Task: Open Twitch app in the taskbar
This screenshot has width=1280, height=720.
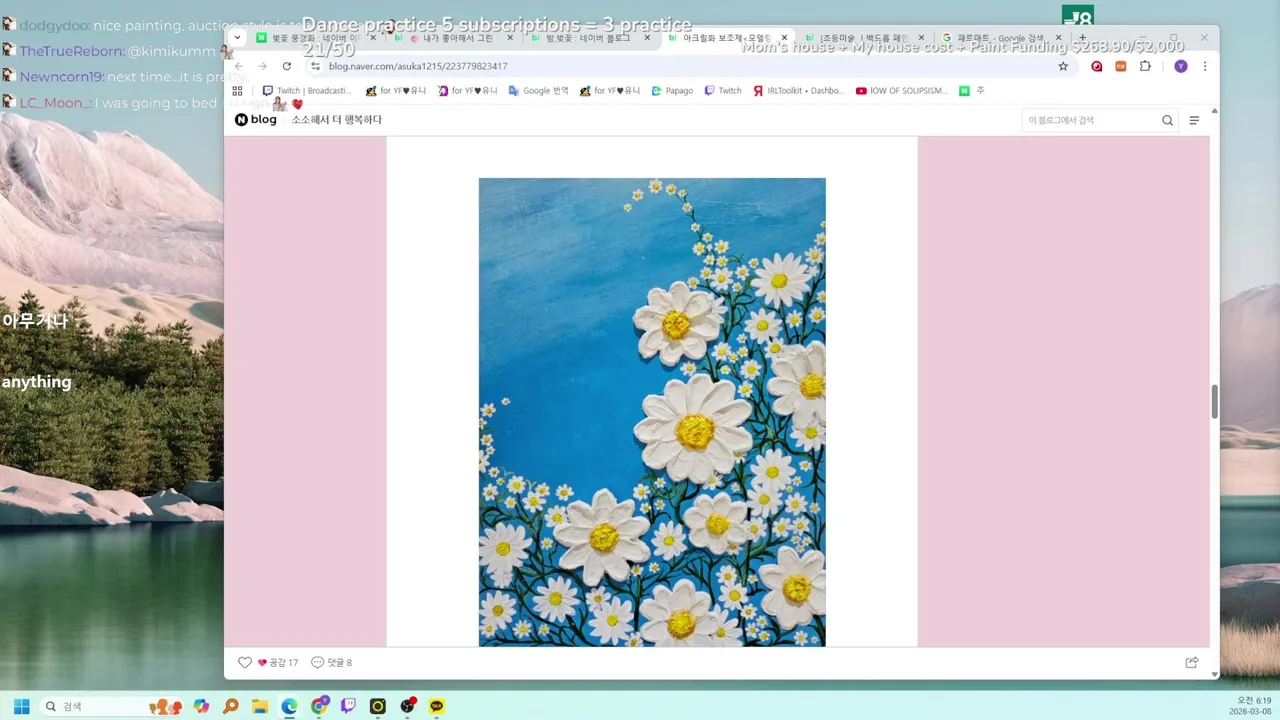Action: tap(348, 706)
